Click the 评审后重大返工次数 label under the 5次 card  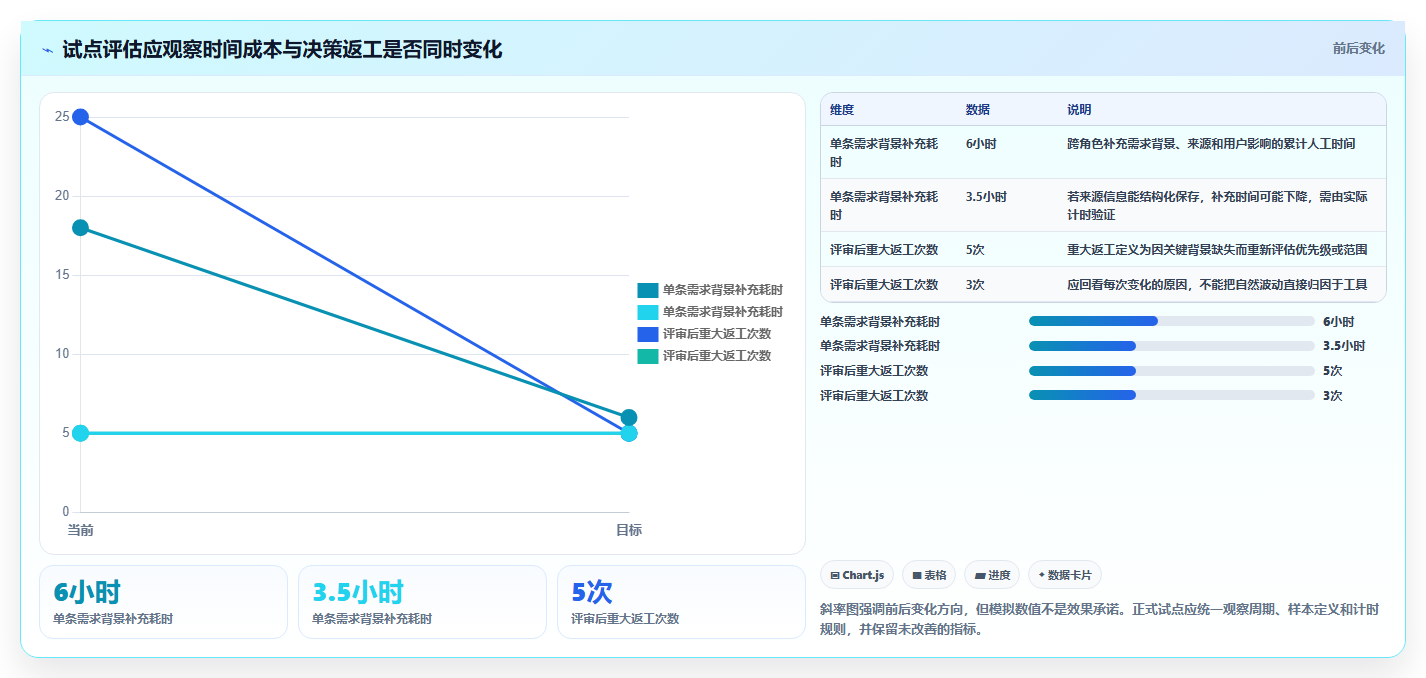pos(625,619)
